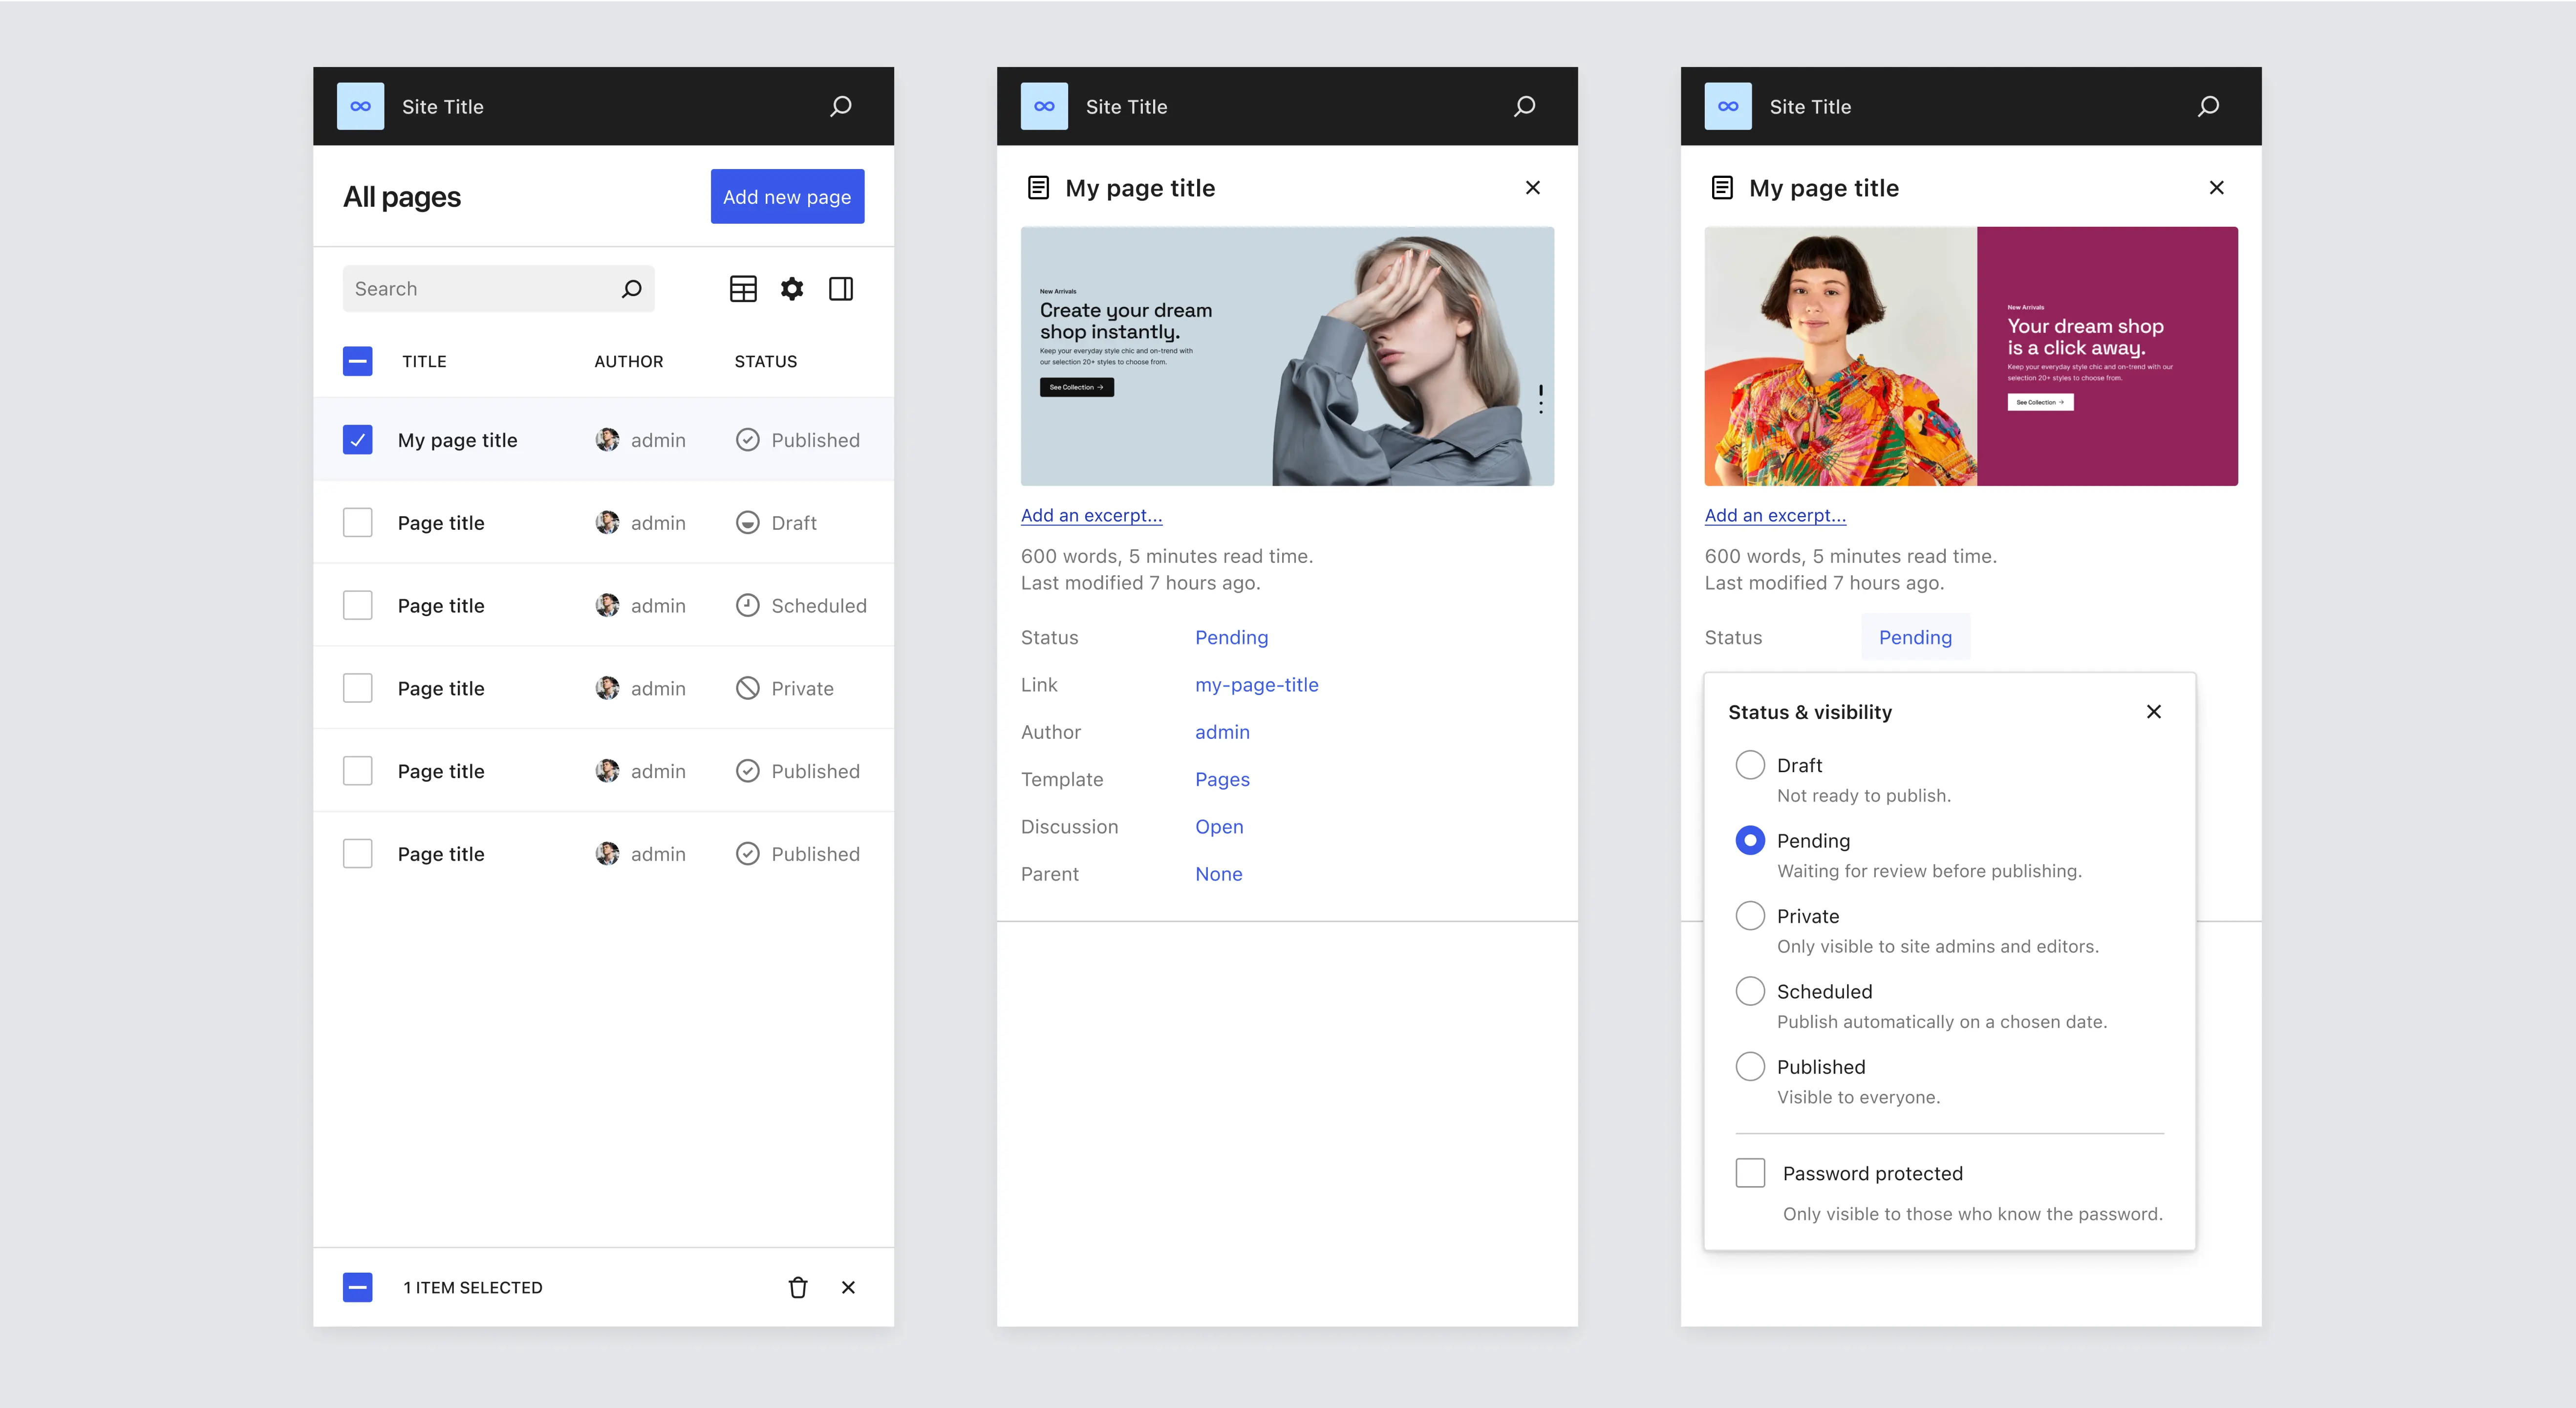Click three-dot options on the featured image
The image size is (2576, 1408).
[x=1540, y=399]
